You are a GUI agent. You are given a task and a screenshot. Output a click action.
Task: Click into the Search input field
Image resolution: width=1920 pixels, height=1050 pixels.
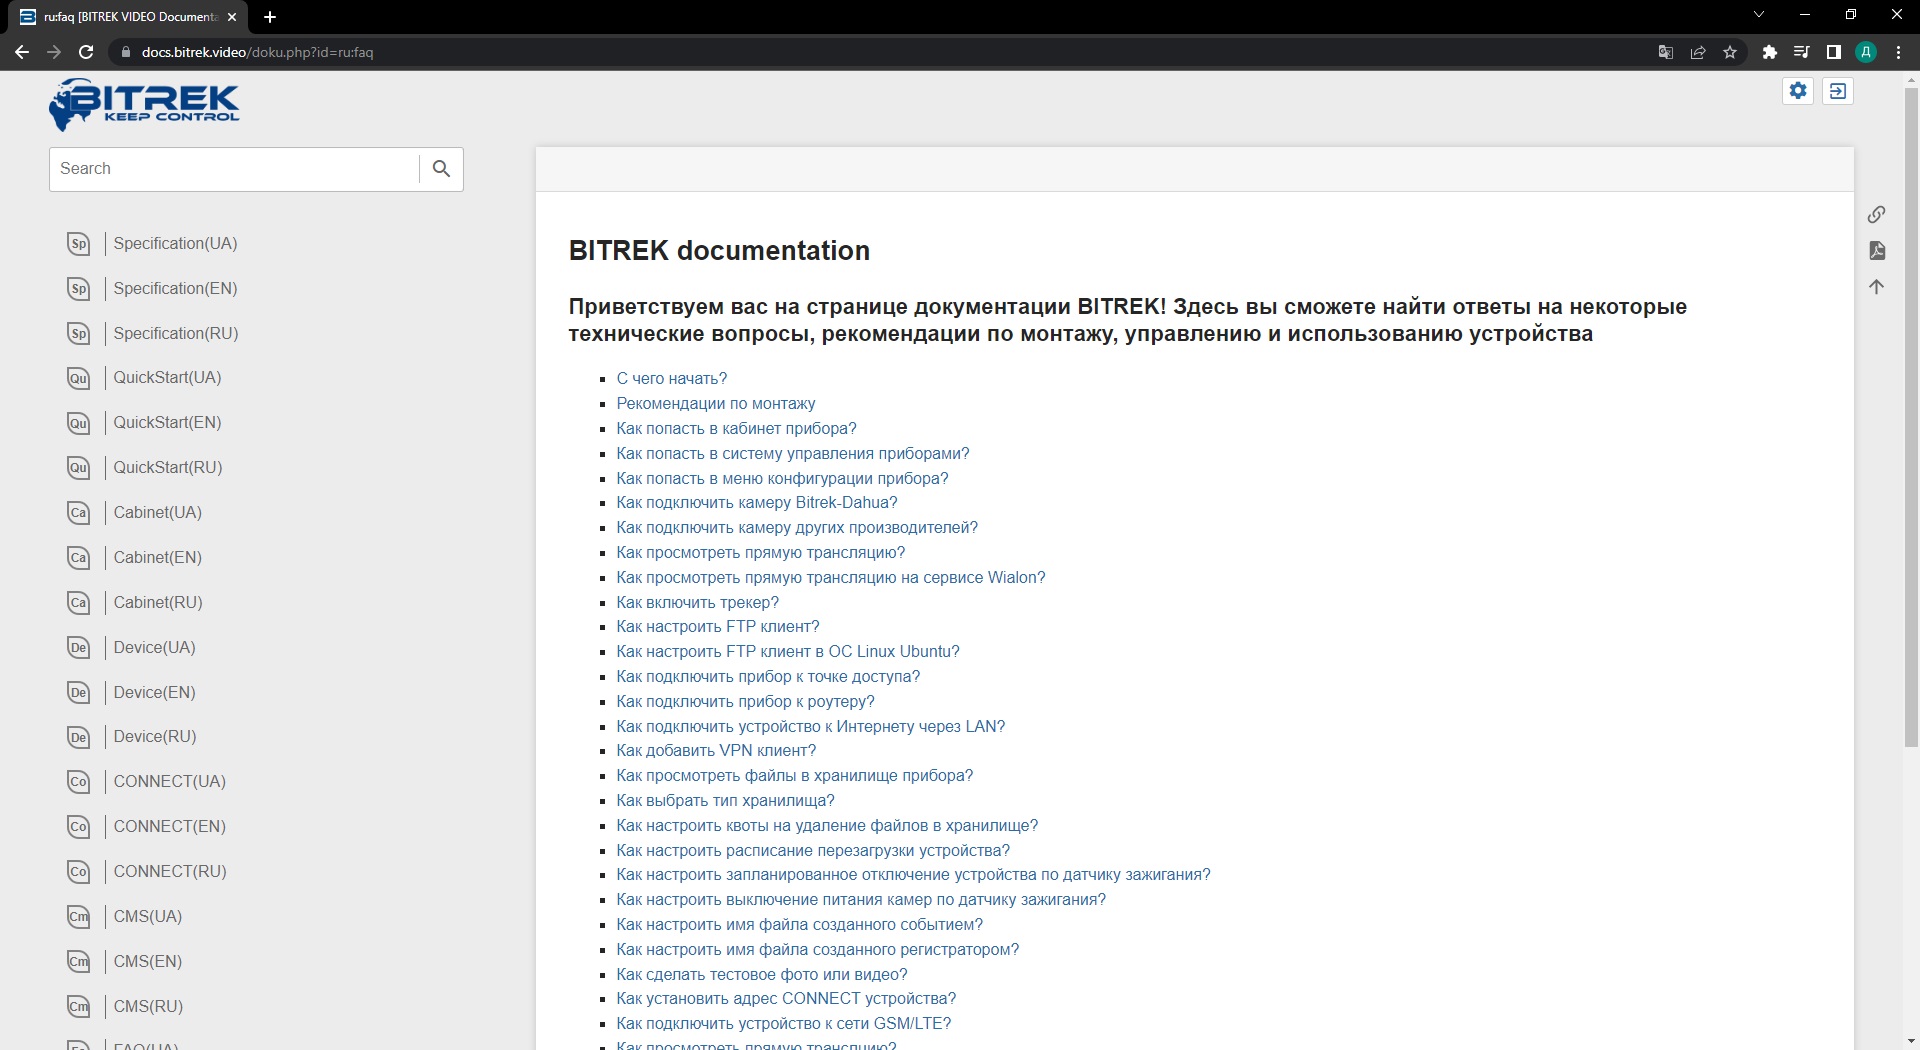pyautogui.click(x=235, y=169)
